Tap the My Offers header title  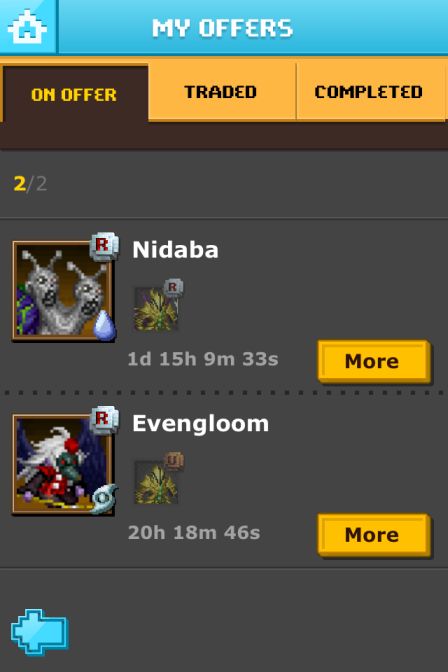(222, 28)
